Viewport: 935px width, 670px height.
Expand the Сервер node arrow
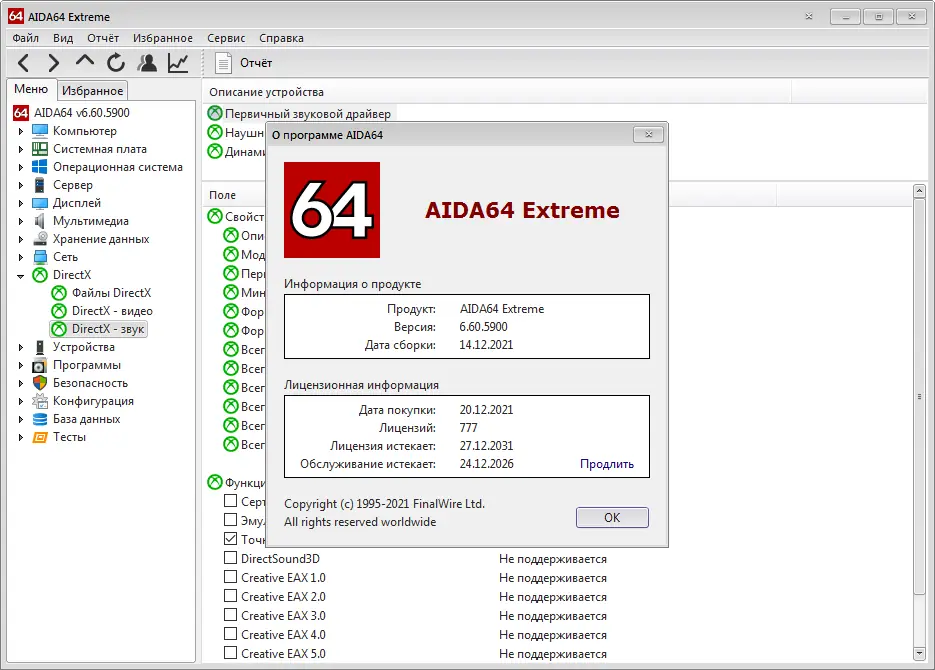pyautogui.click(x=21, y=185)
